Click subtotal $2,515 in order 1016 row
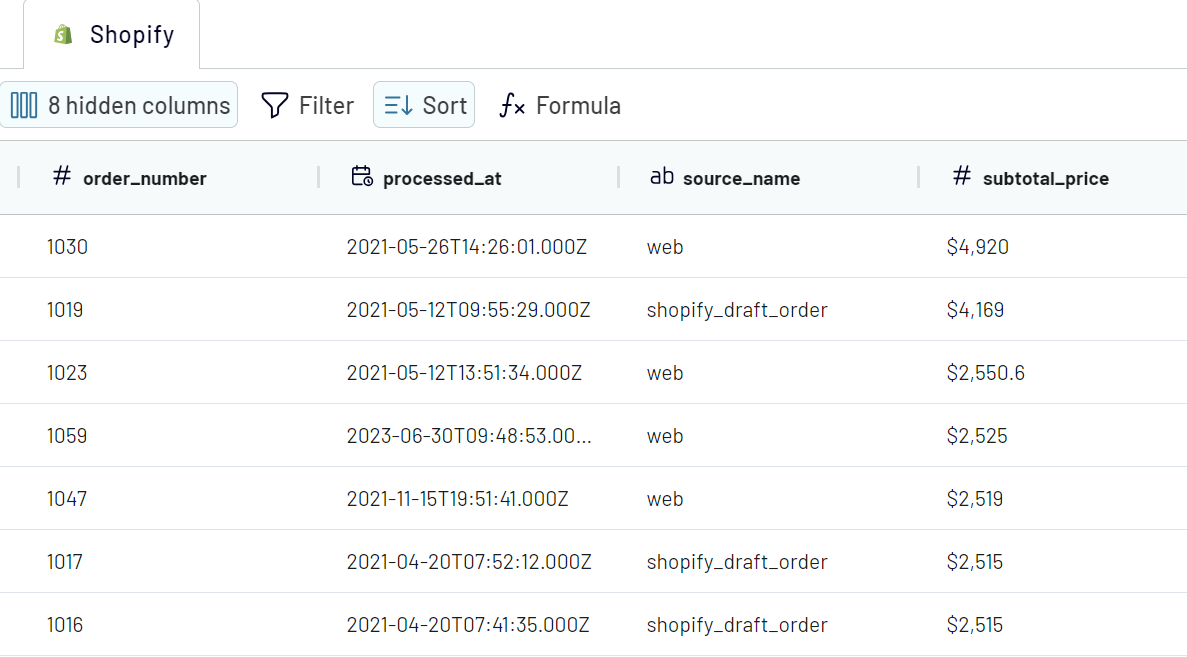This screenshot has width=1187, height=657. point(974,624)
